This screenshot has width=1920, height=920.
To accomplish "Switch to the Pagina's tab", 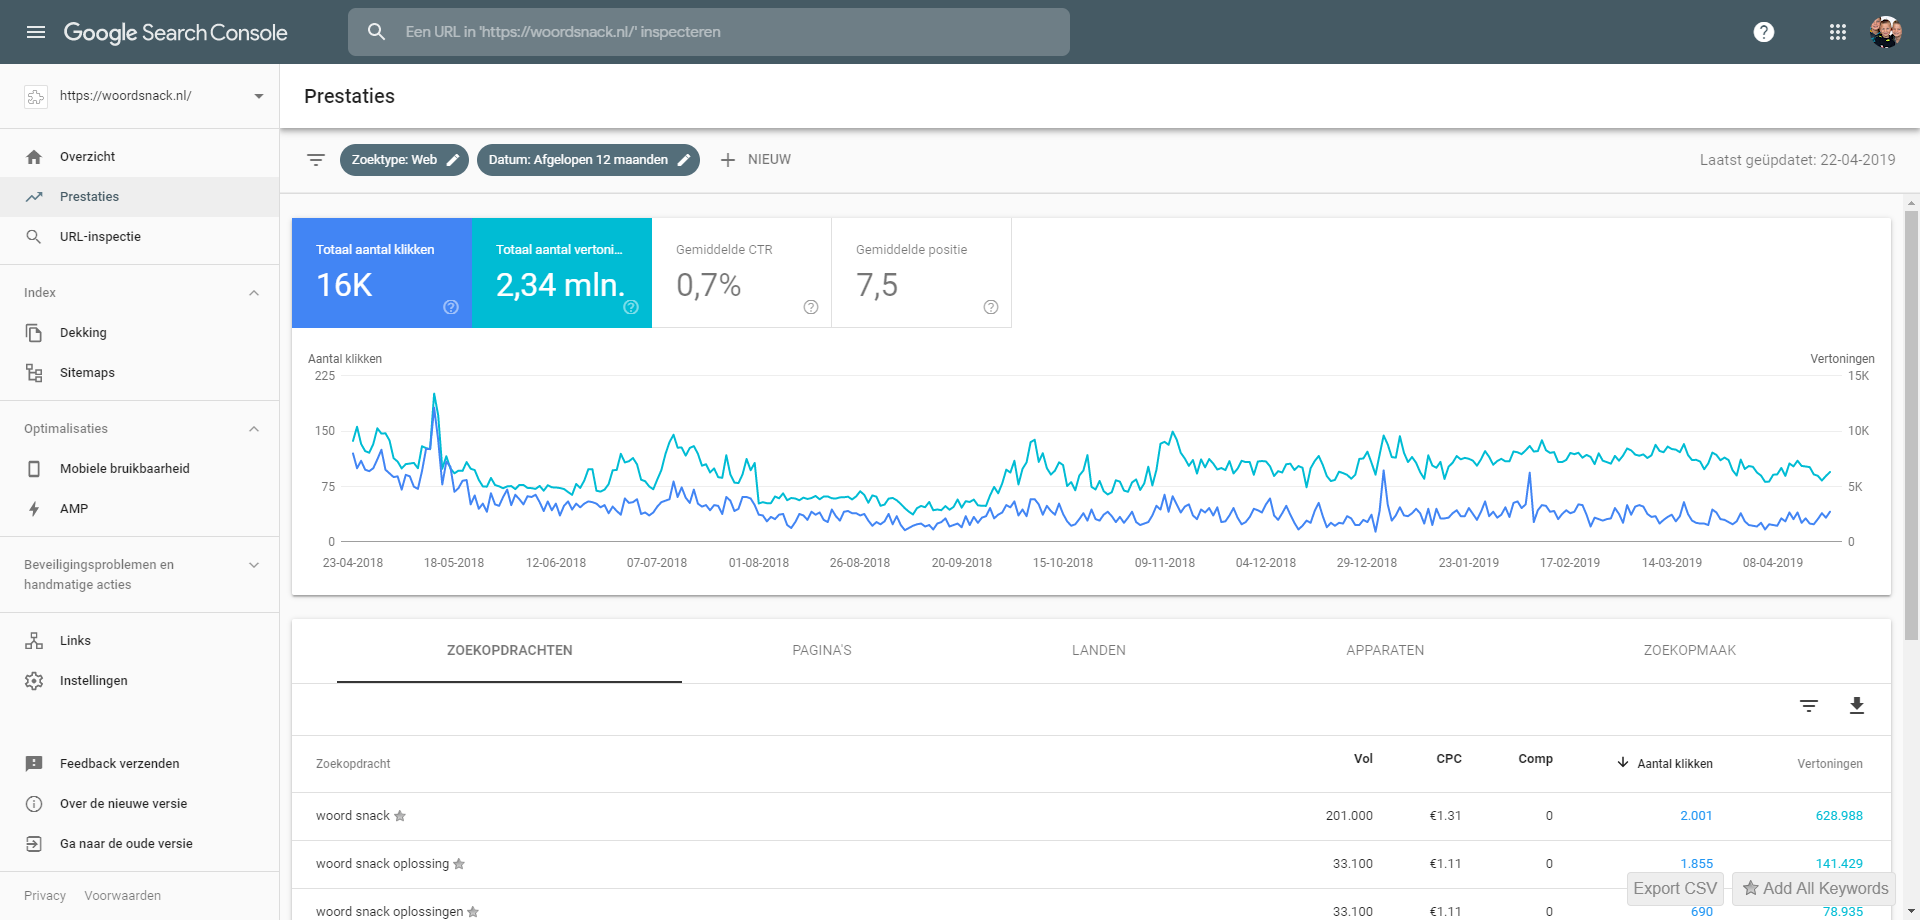I will [822, 651].
